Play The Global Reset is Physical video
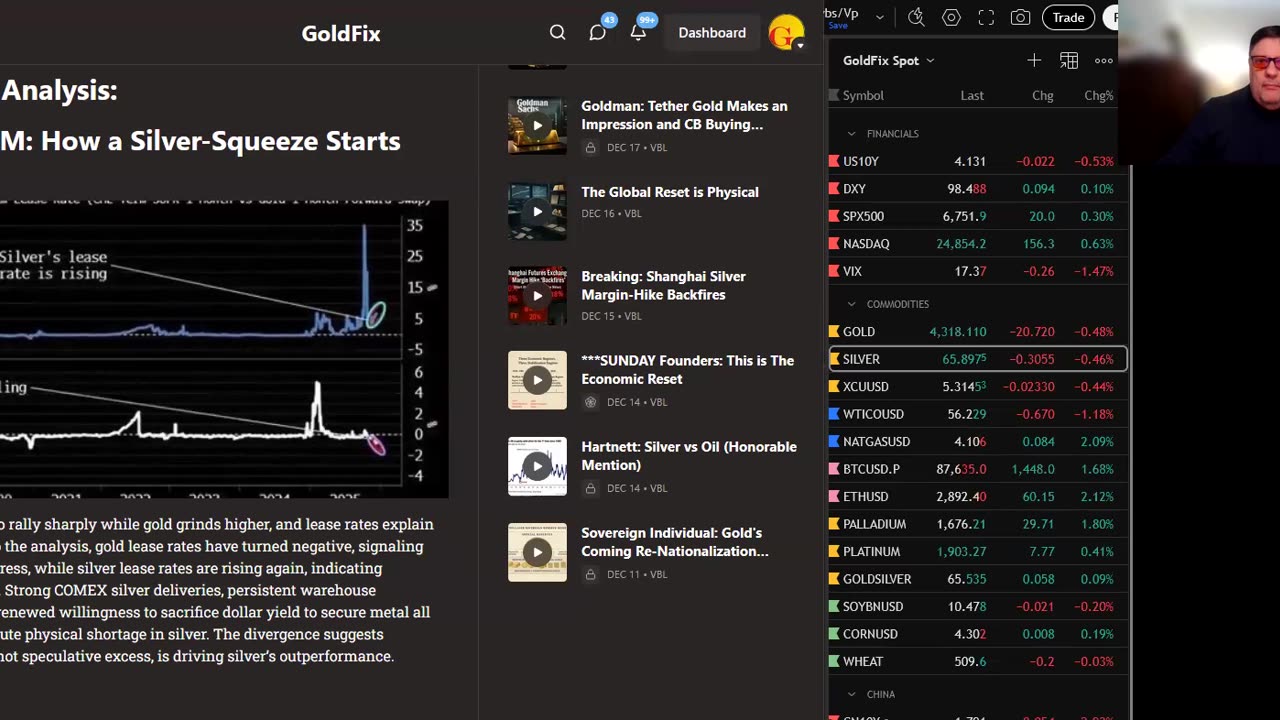The height and width of the screenshot is (720, 1280). (x=537, y=211)
